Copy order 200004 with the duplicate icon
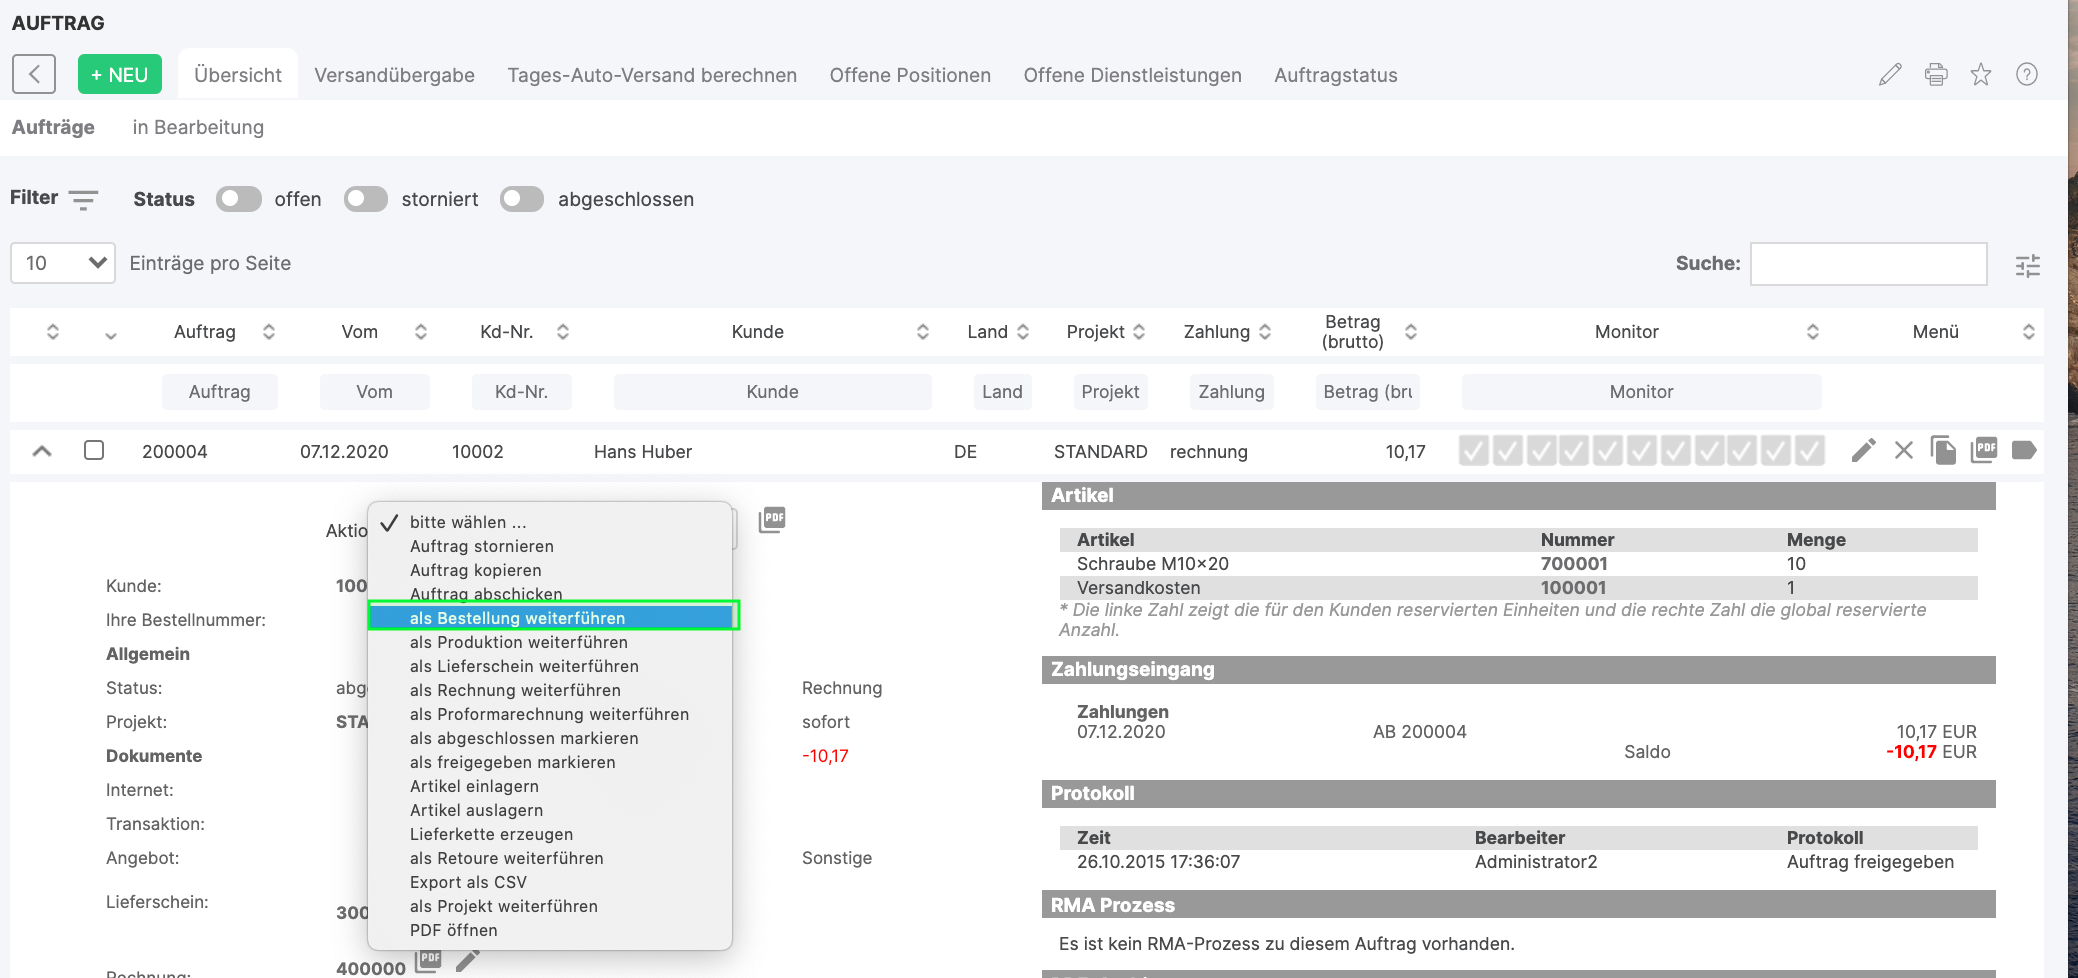Screen dimensions: 2078x978 [1943, 451]
